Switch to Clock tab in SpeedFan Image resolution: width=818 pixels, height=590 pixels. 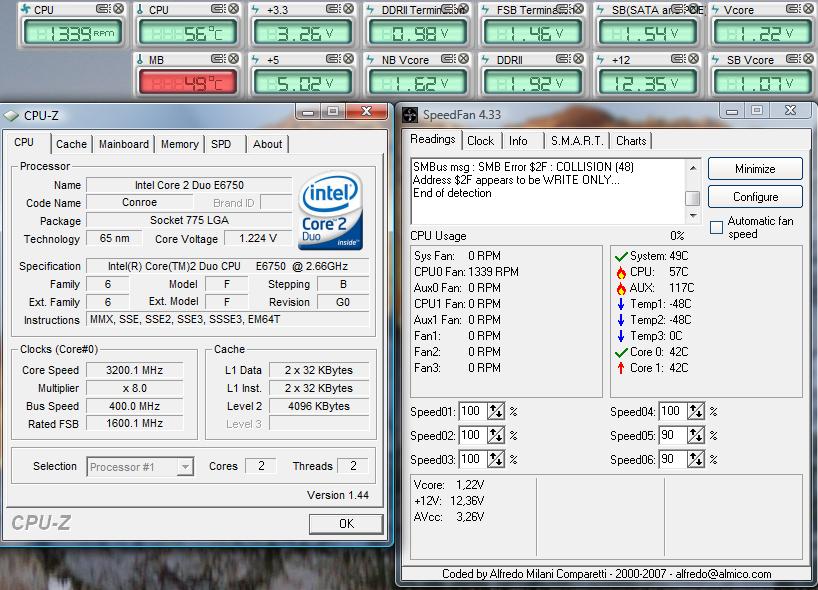(480, 141)
